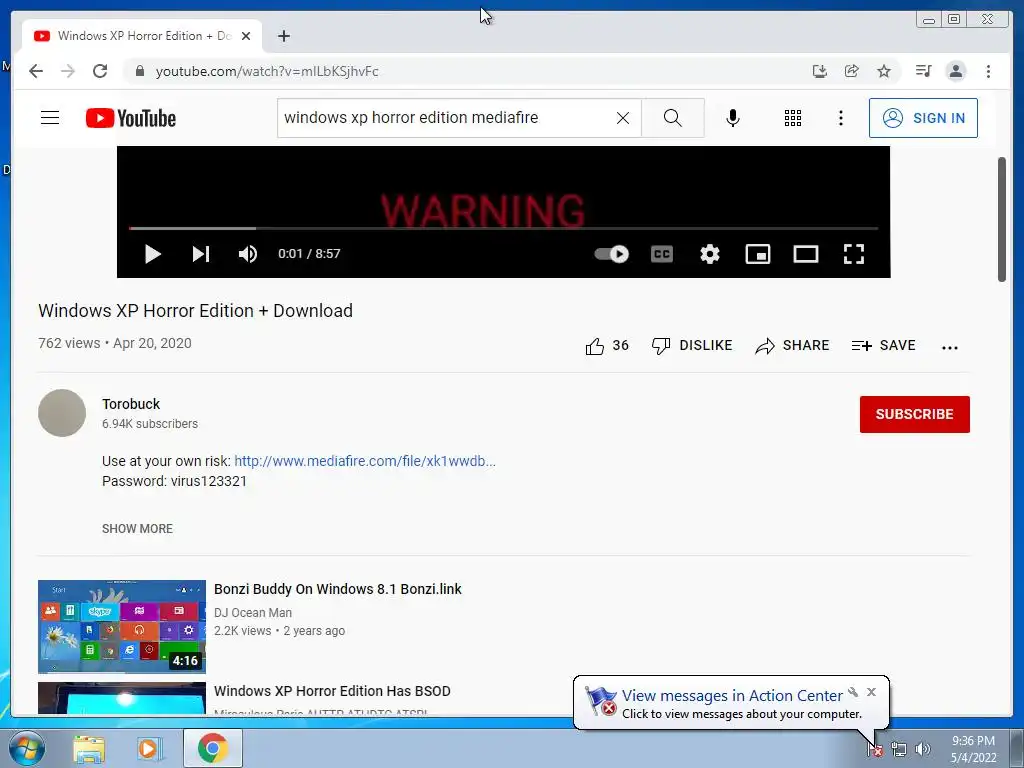The height and width of the screenshot is (768, 1024).
Task: Open the player settings gear
Action: pyautogui.click(x=710, y=254)
